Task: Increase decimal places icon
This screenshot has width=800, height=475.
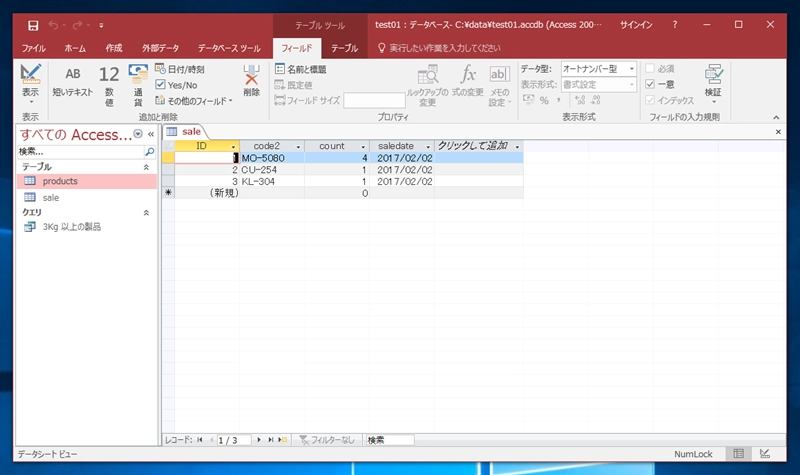Action: 580,100
